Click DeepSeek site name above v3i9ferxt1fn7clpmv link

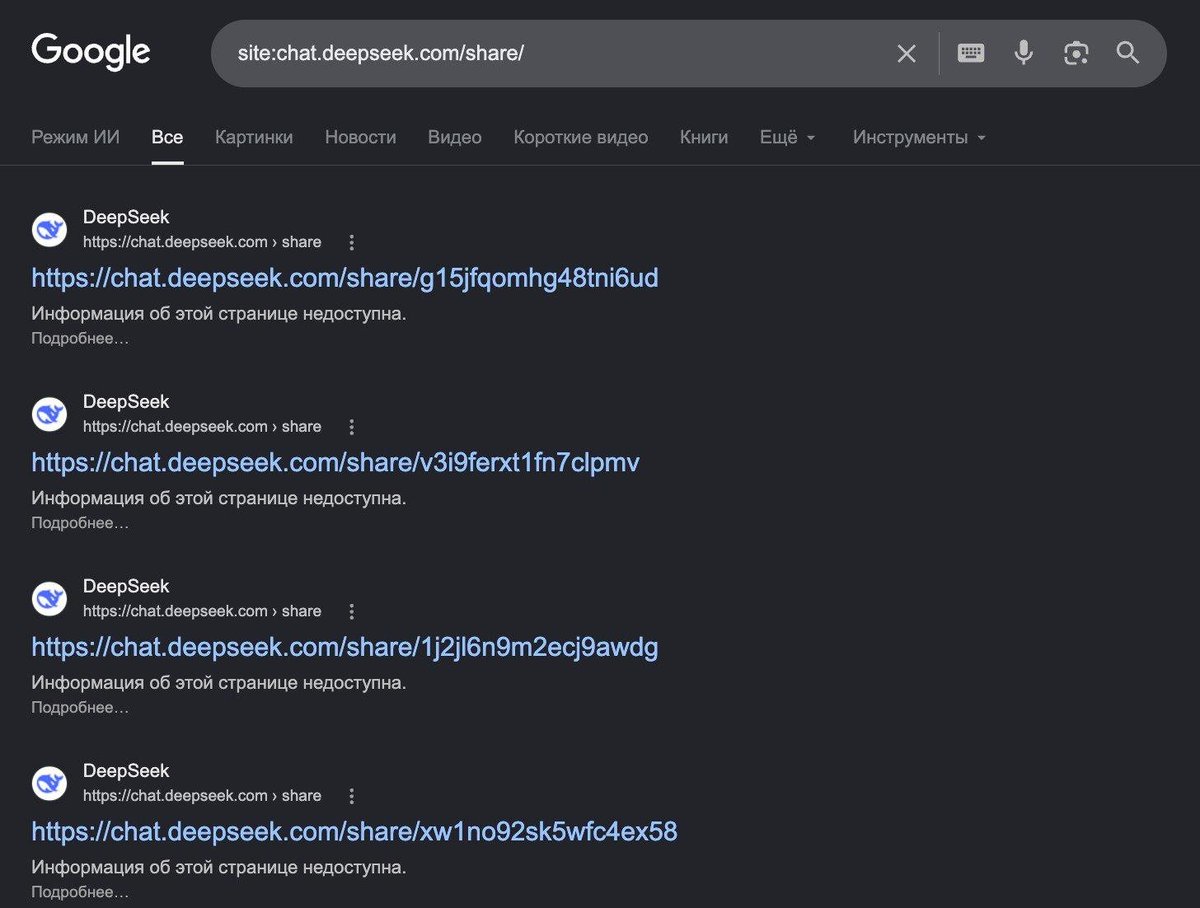click(126, 401)
